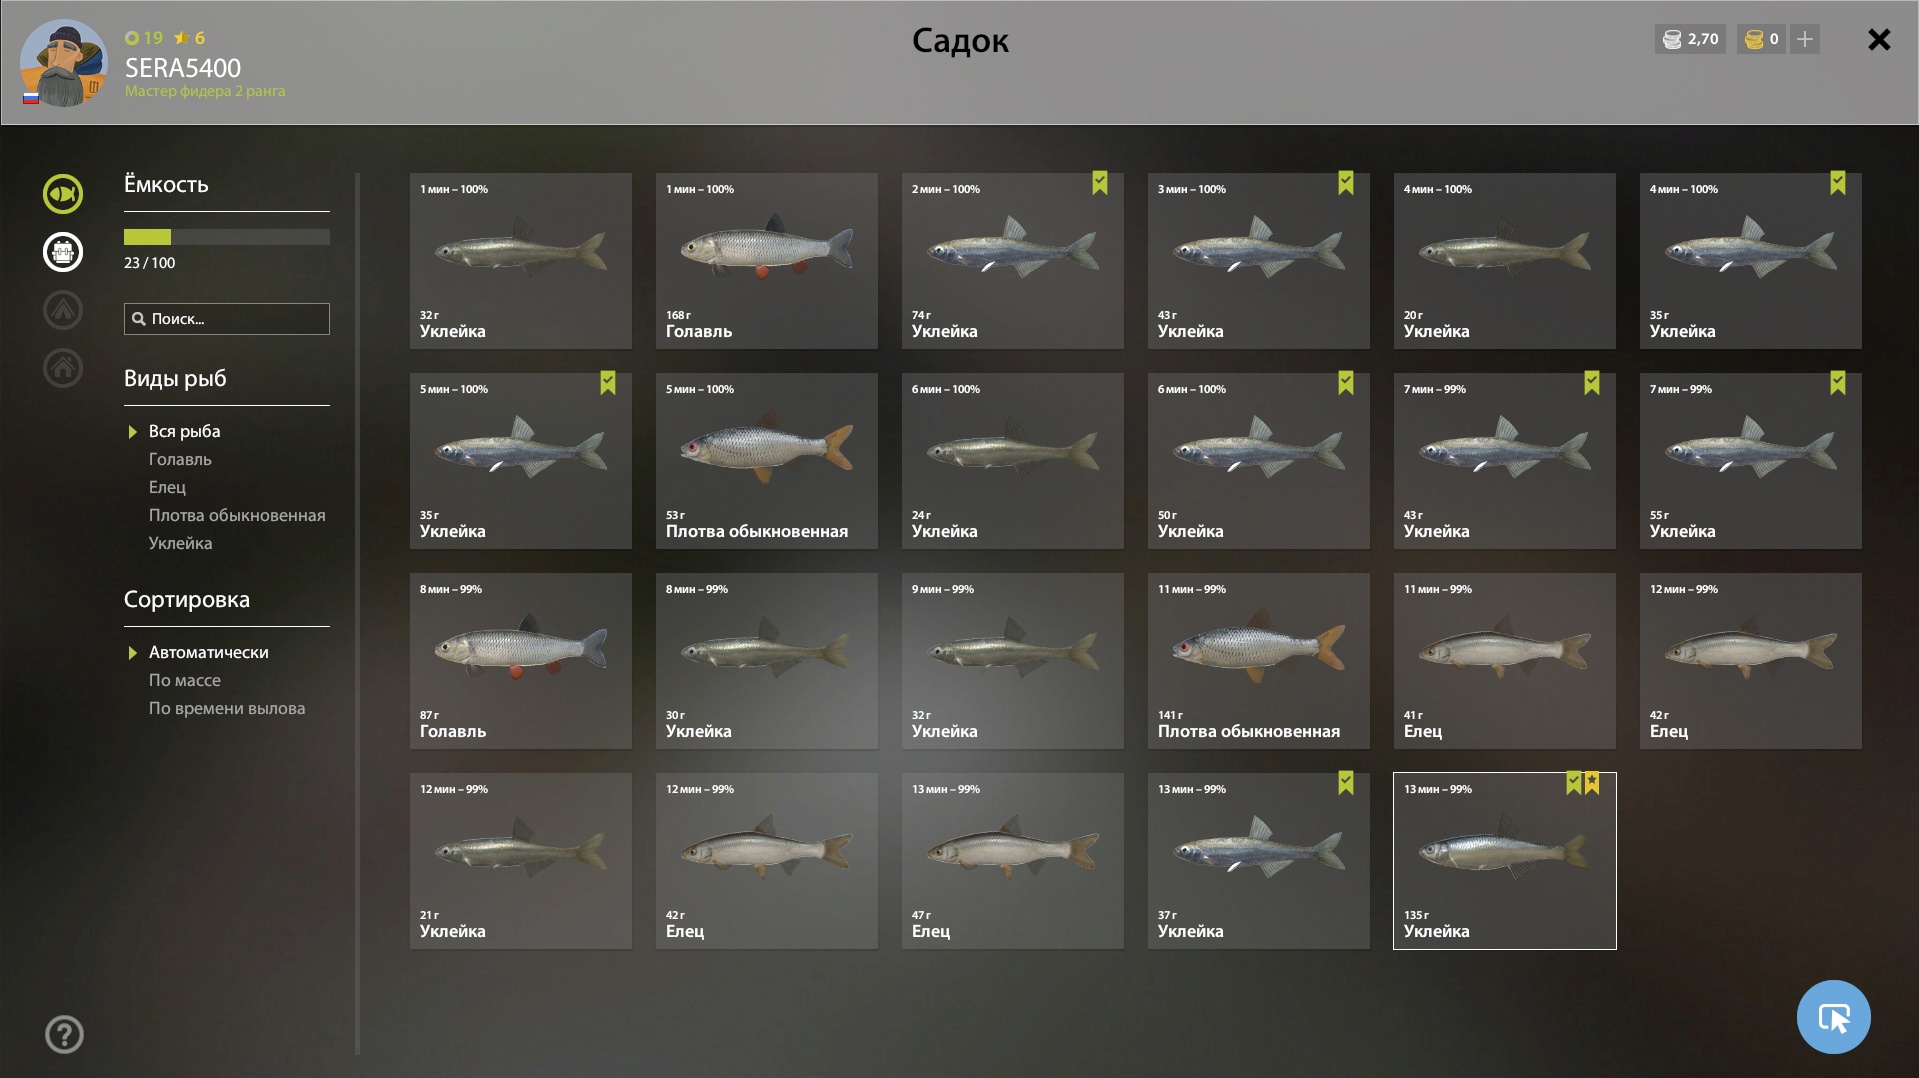Toggle star mark on the 135 g Уклейка card
Screen dimensions: 1919x1078
pos(1592,783)
